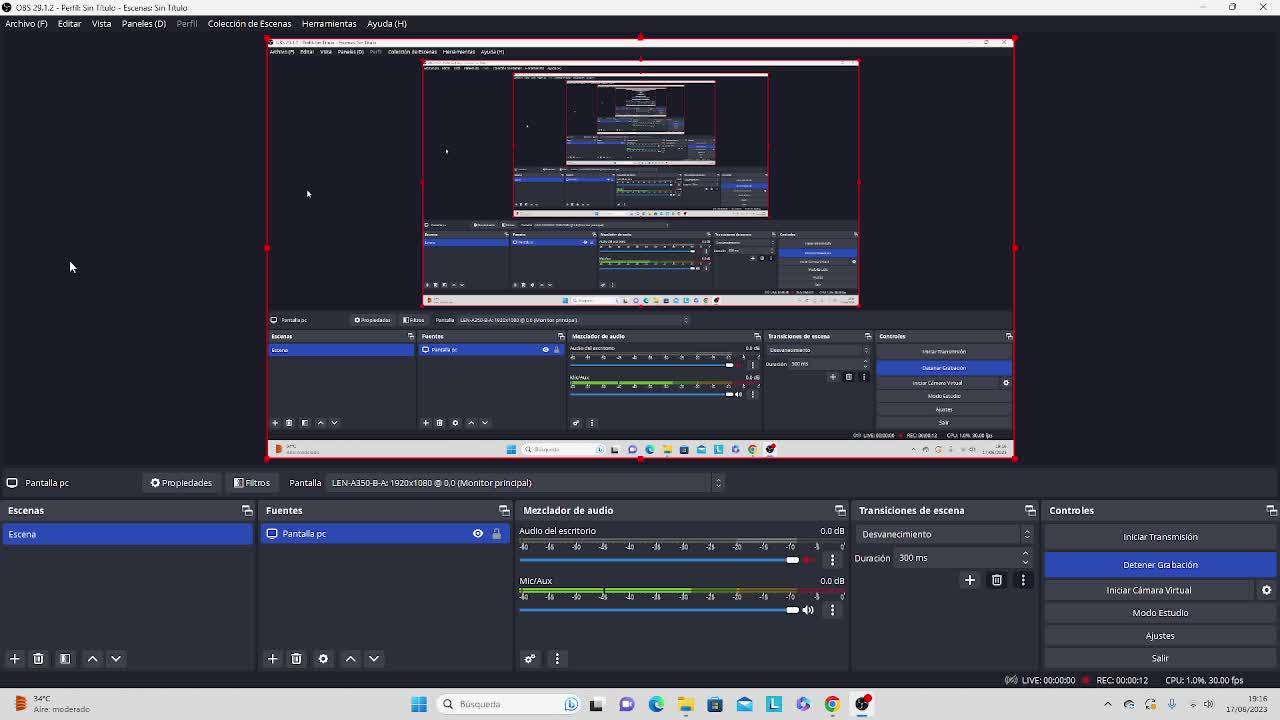The width and height of the screenshot is (1280, 720).
Task: Hide the Pantalla pc source with eye icon
Action: click(478, 534)
